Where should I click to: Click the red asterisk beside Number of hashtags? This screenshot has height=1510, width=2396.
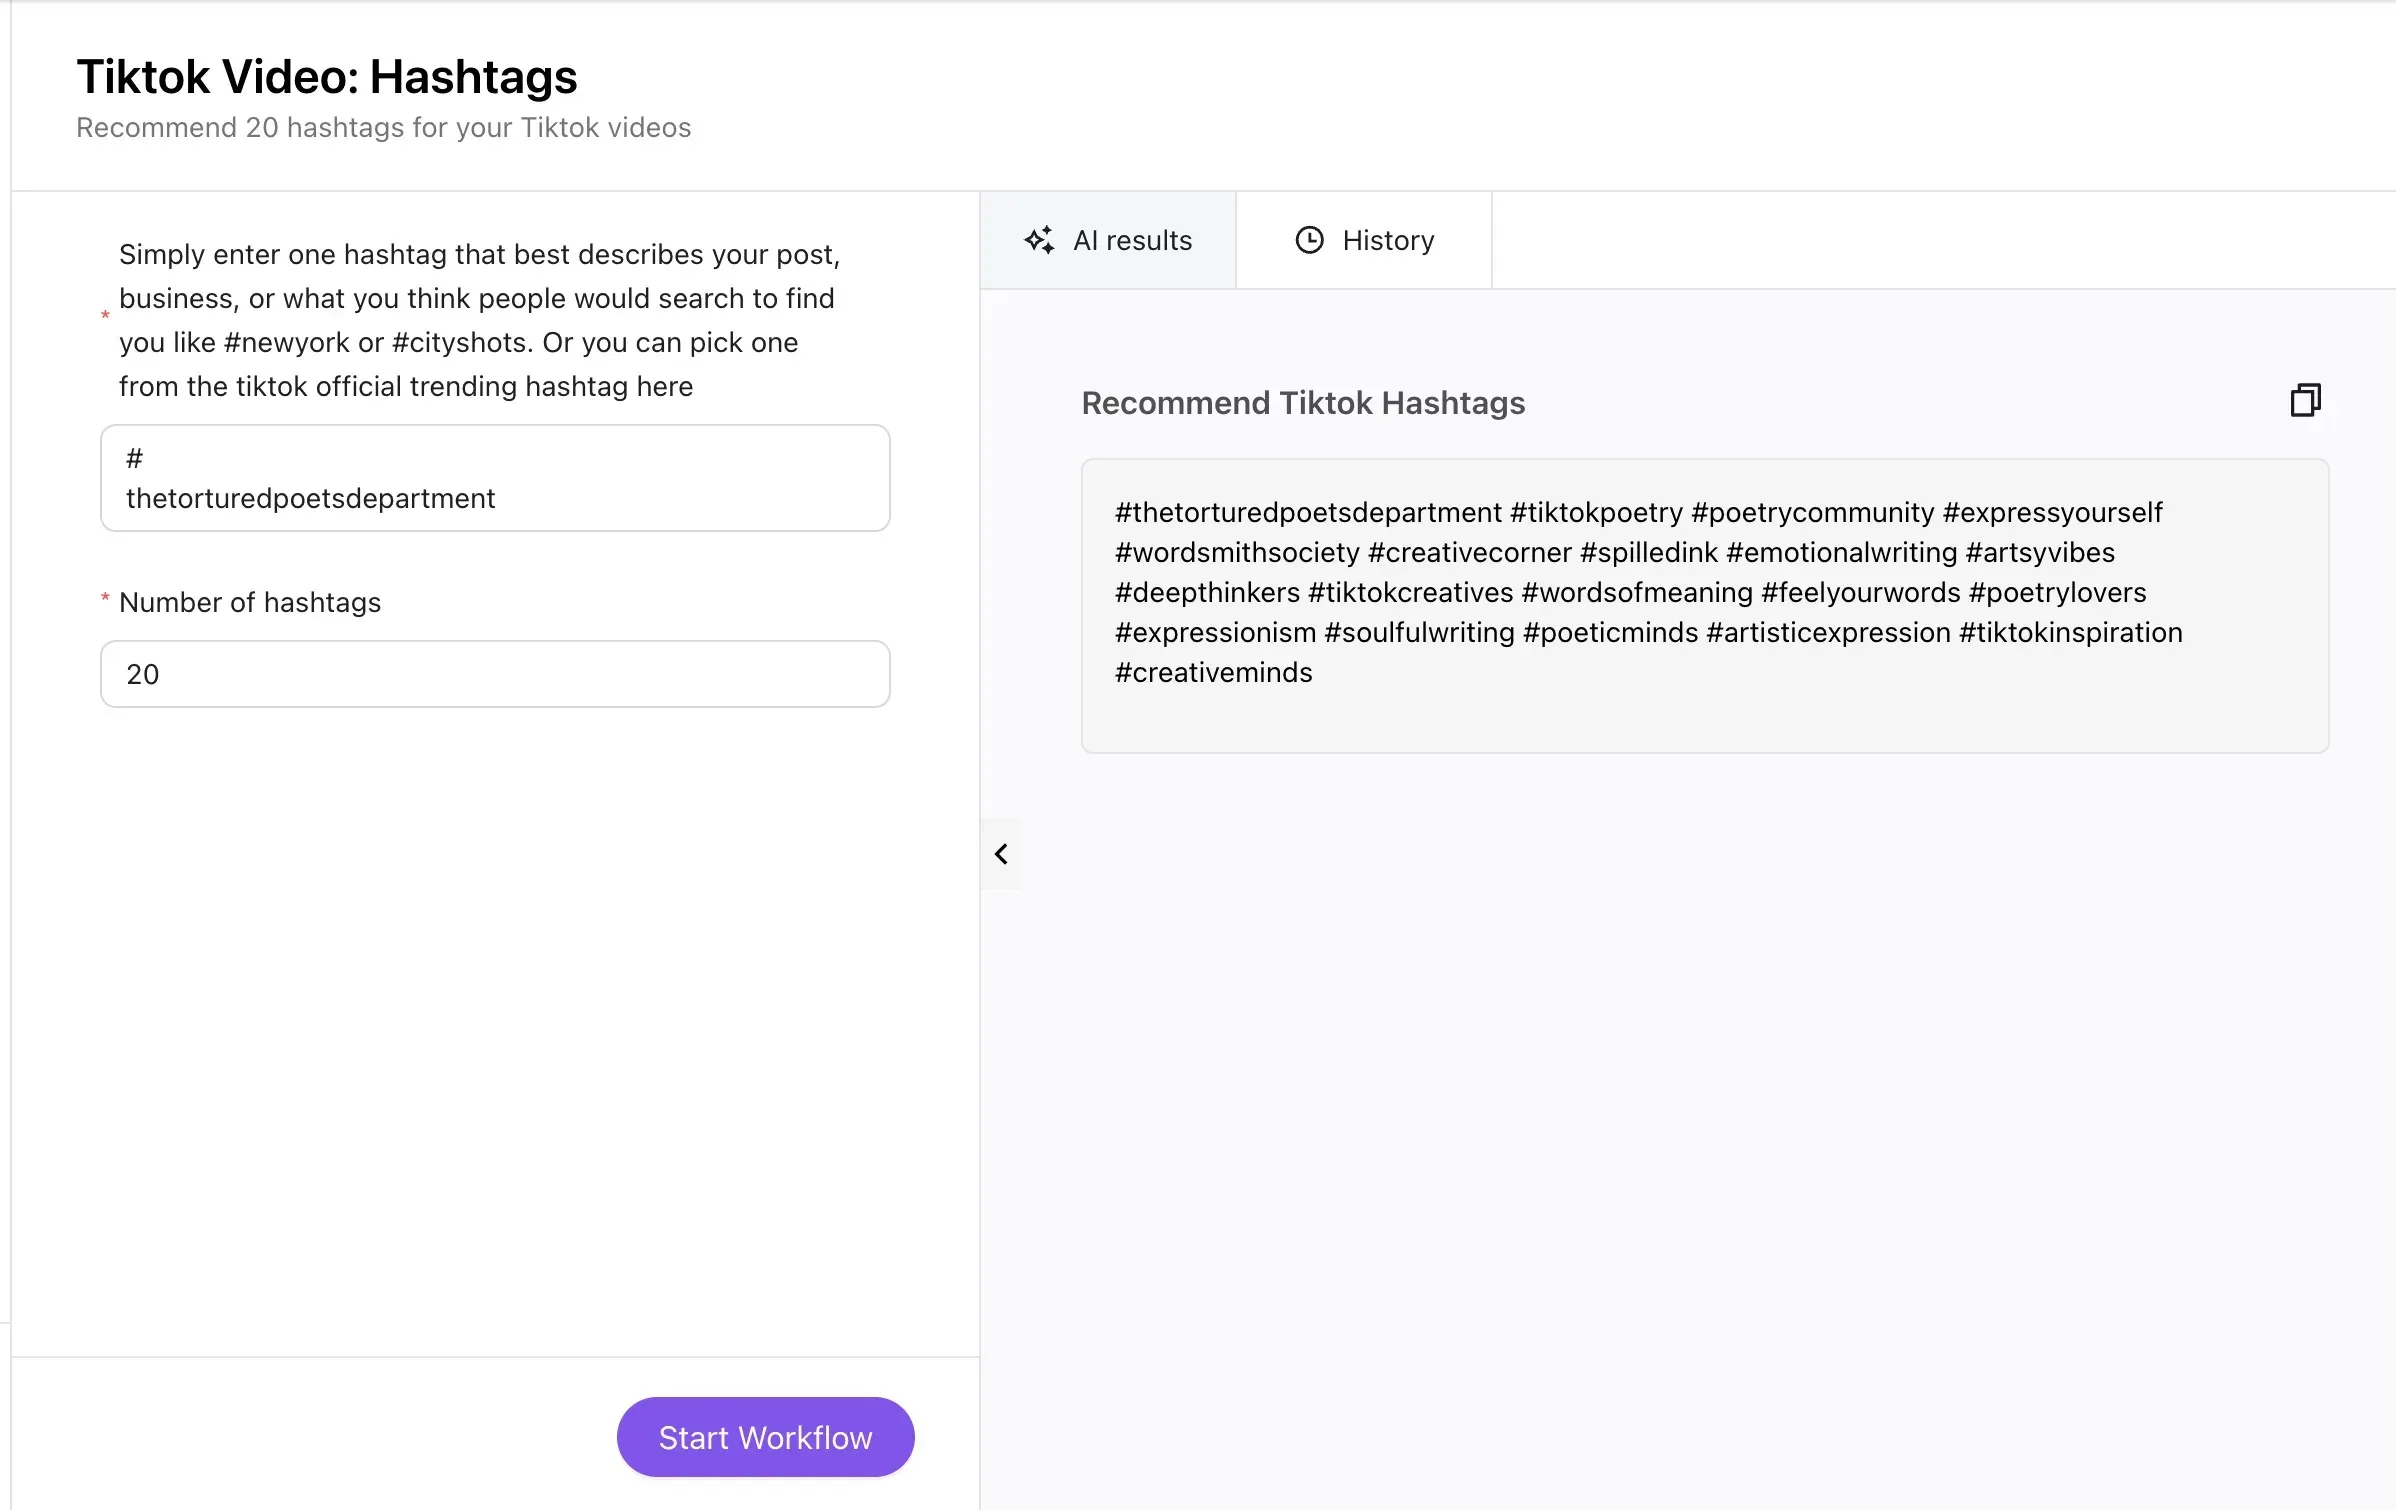106,597
